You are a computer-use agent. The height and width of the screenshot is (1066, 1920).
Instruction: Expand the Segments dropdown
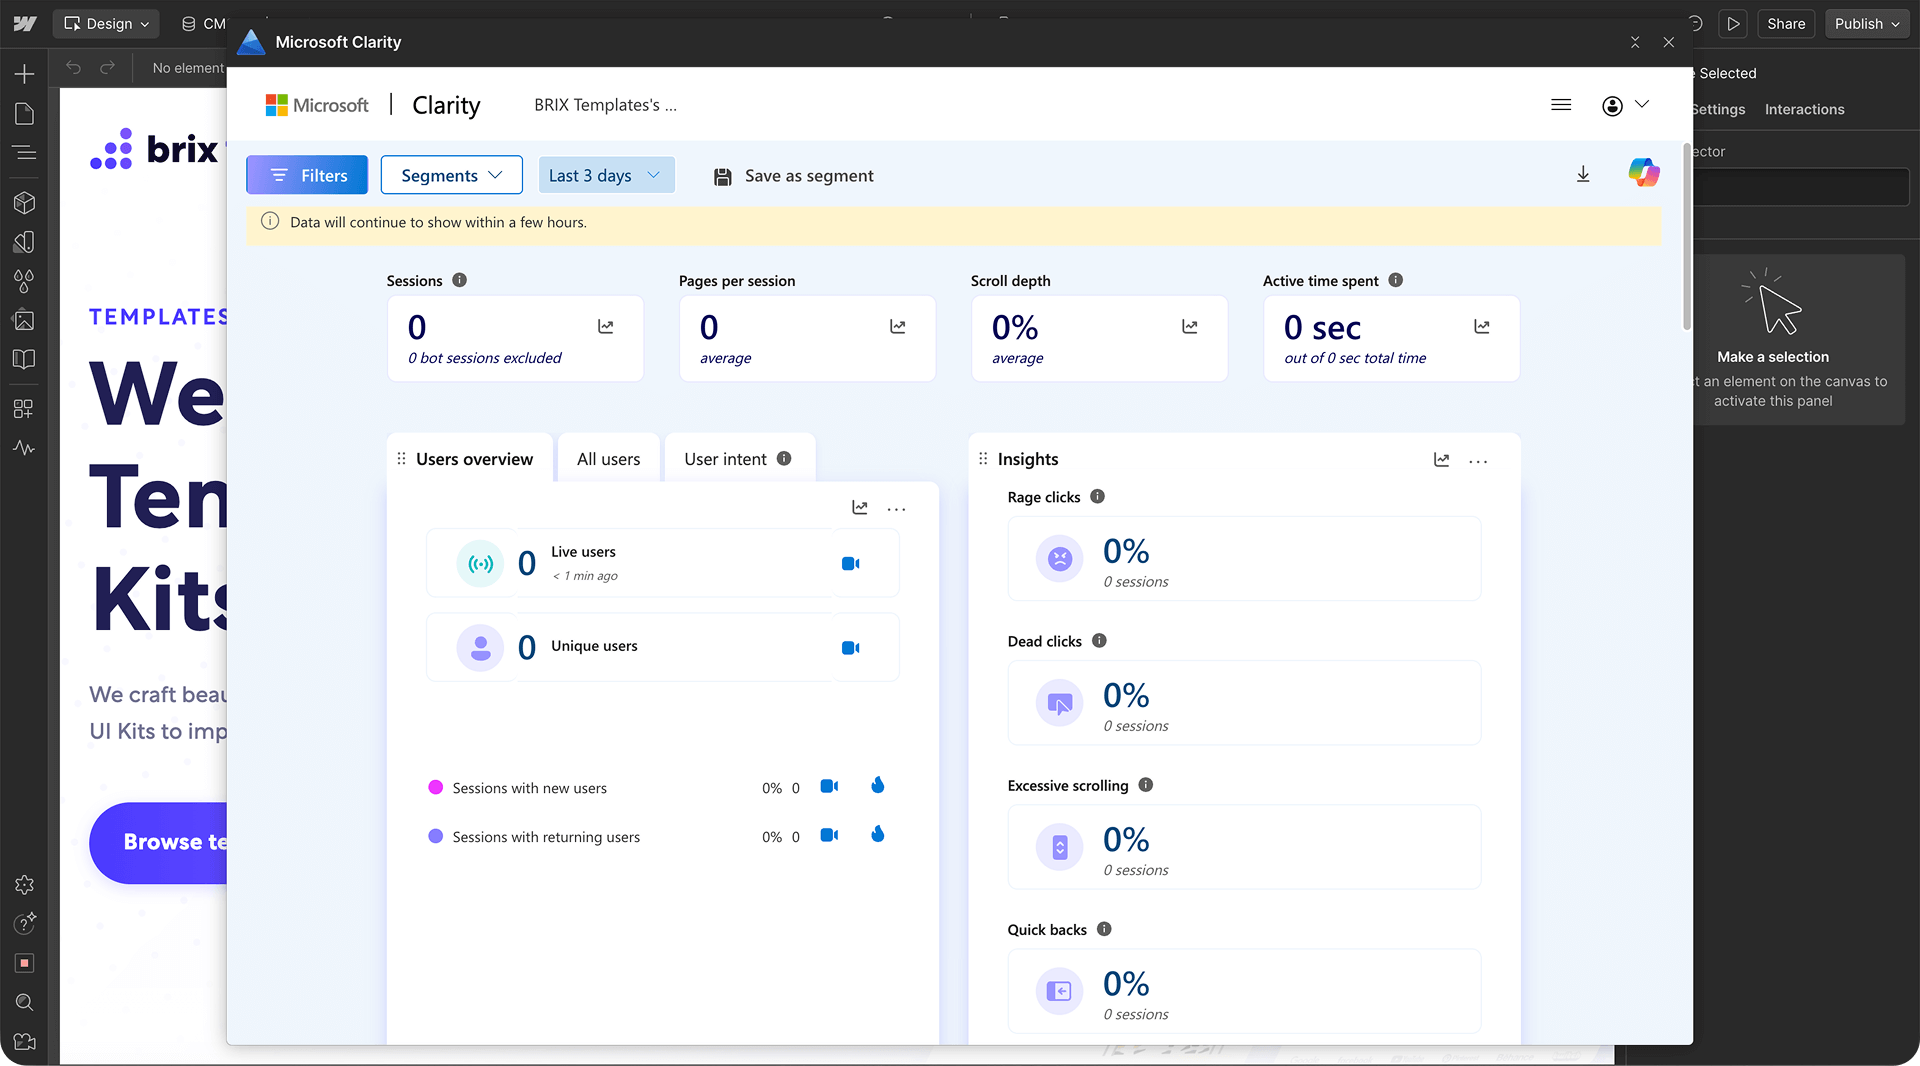coord(451,174)
